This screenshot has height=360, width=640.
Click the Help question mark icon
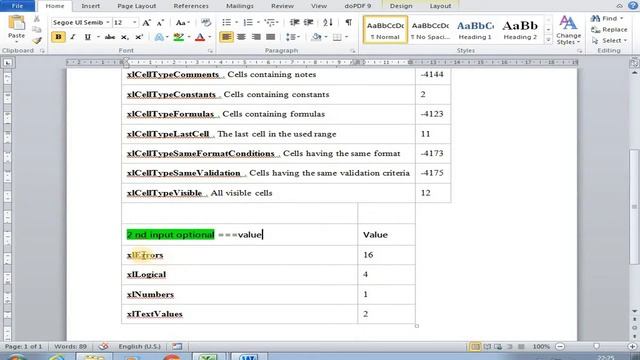(x=633, y=6)
